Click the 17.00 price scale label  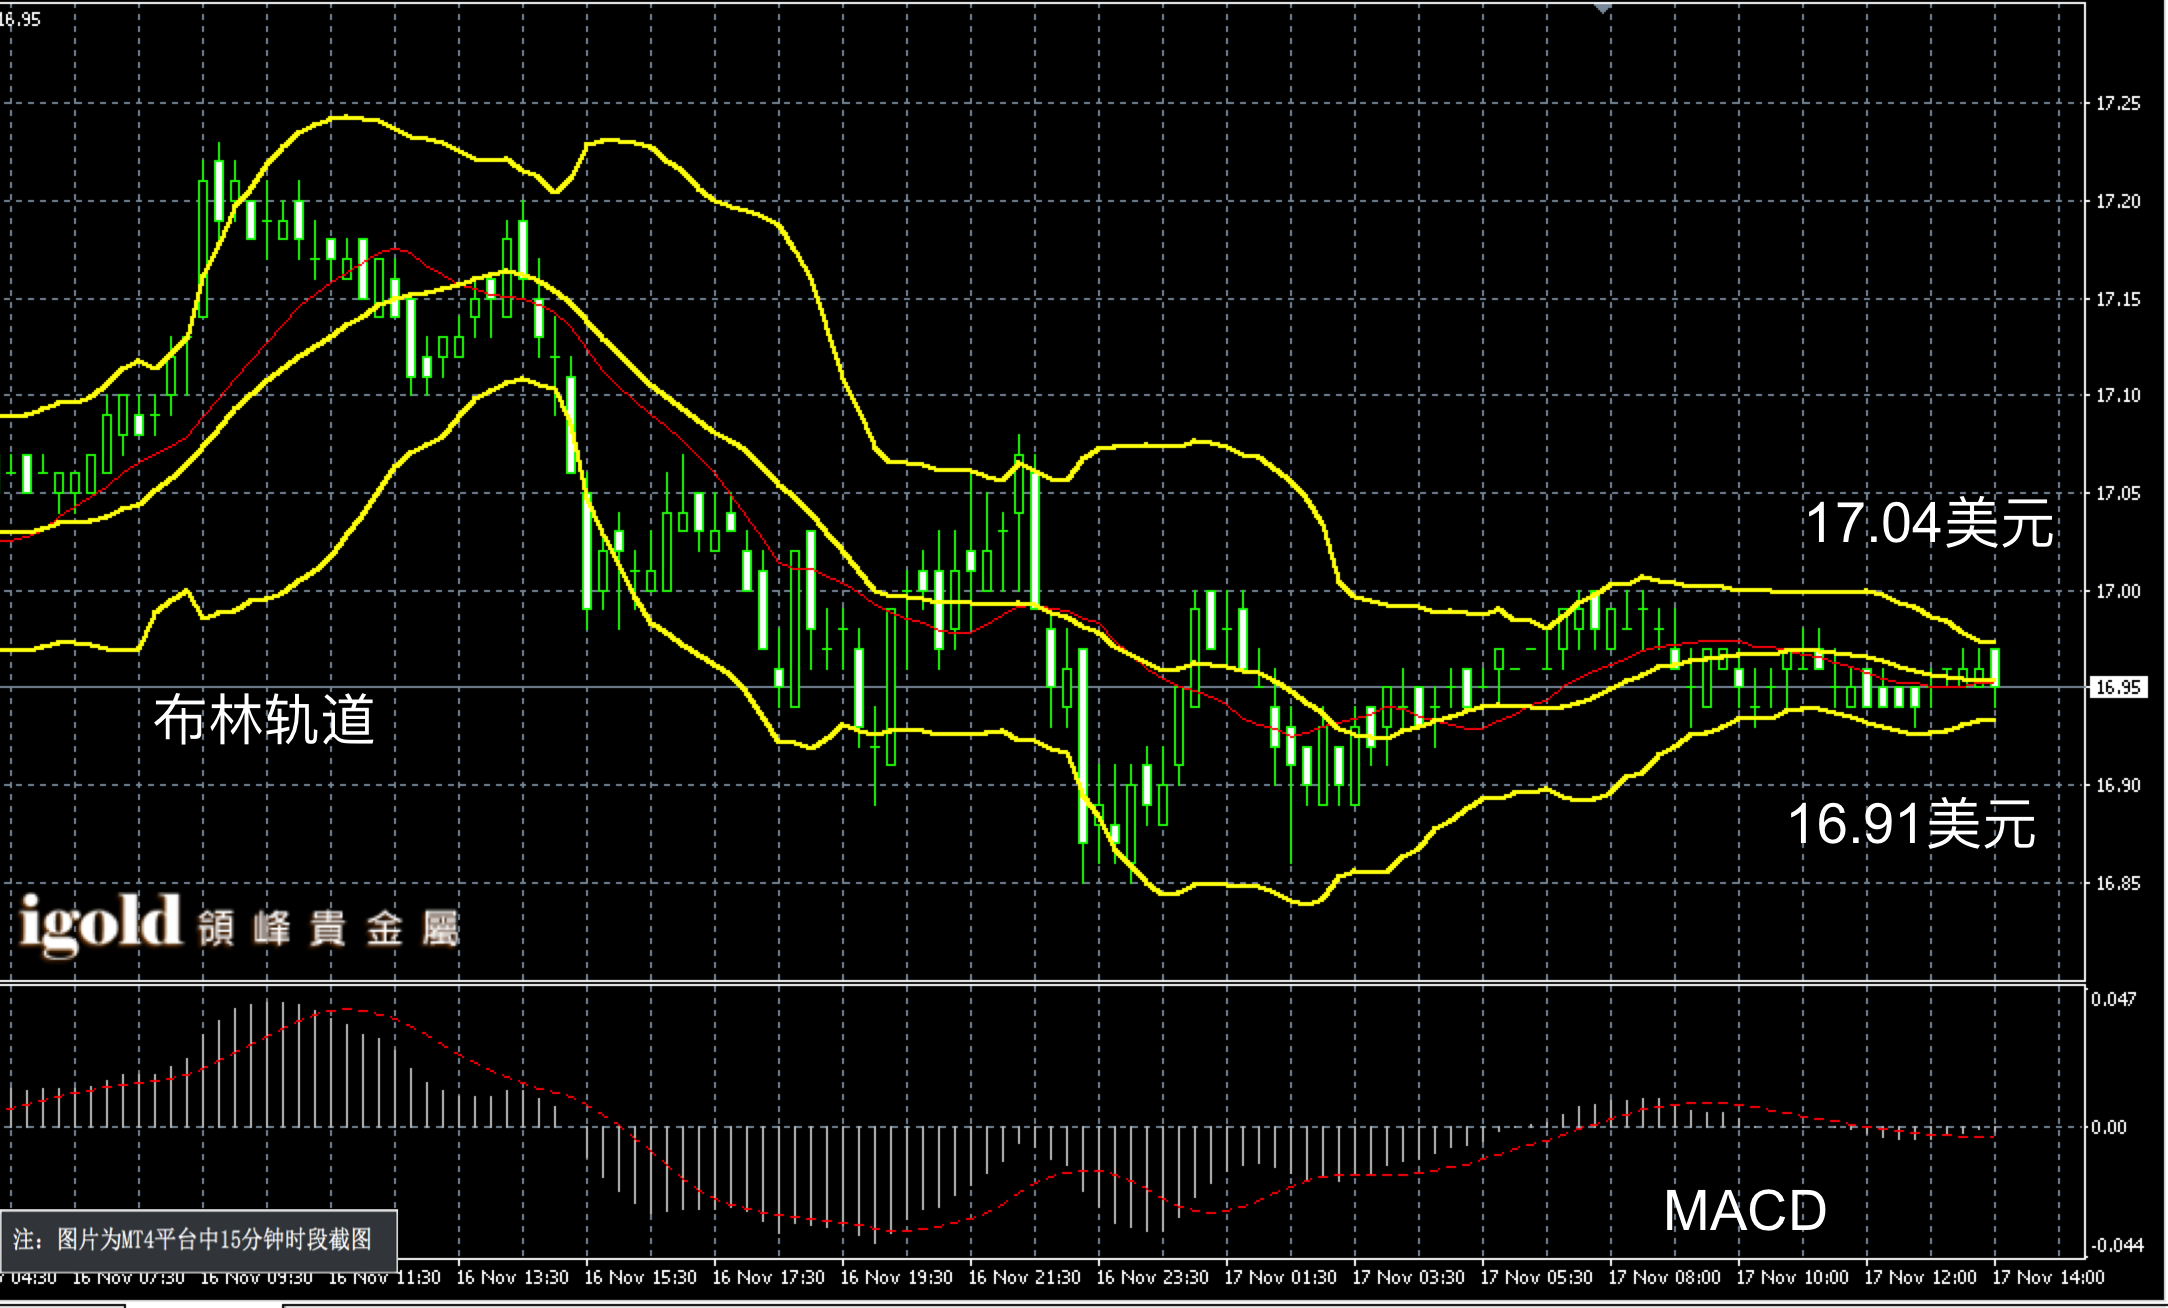pos(2118,591)
